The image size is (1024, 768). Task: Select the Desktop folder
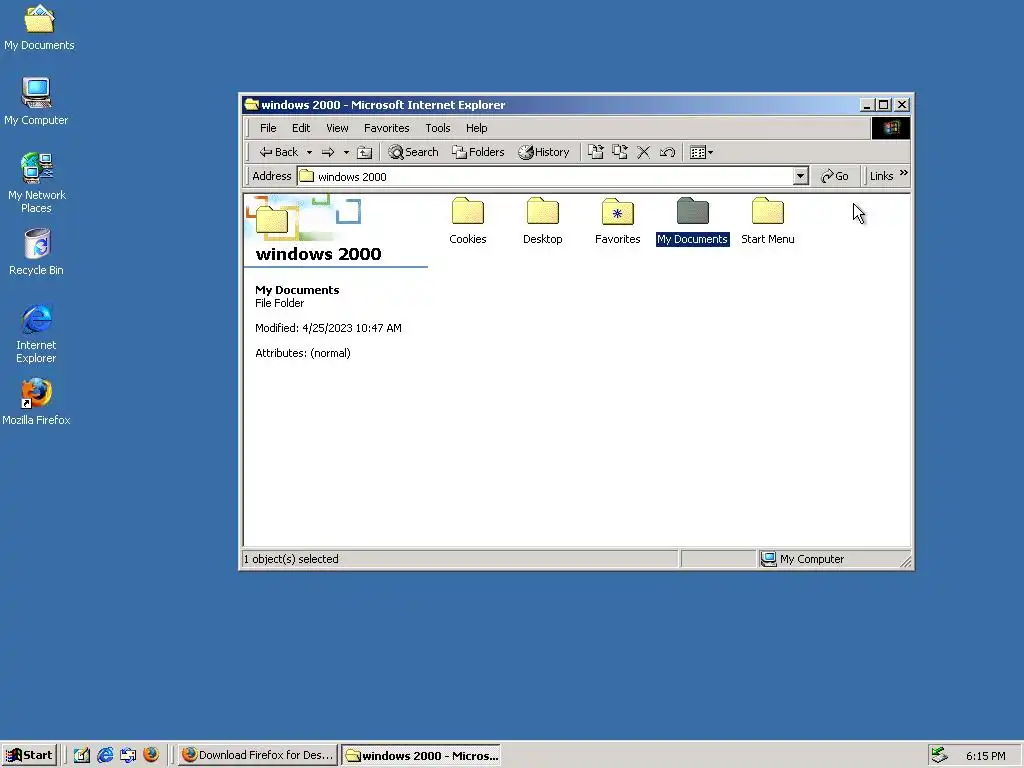pos(543,221)
